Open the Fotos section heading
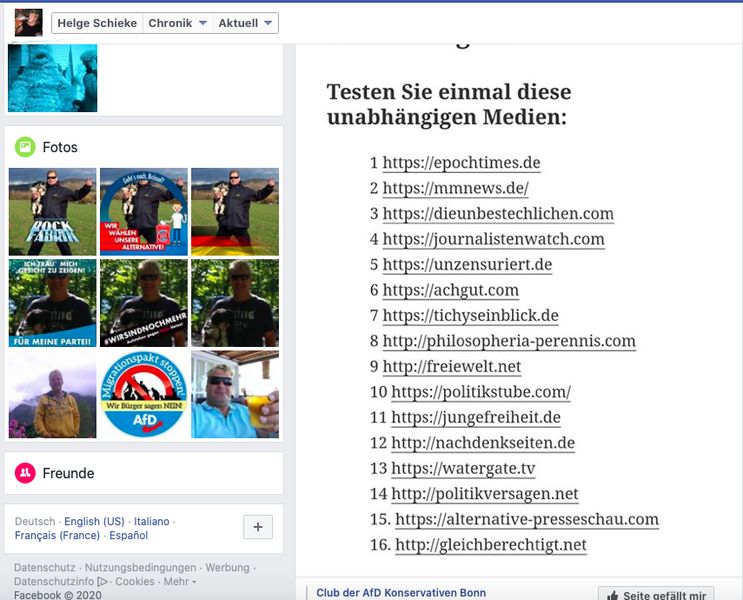The image size is (743, 600). pos(60,147)
